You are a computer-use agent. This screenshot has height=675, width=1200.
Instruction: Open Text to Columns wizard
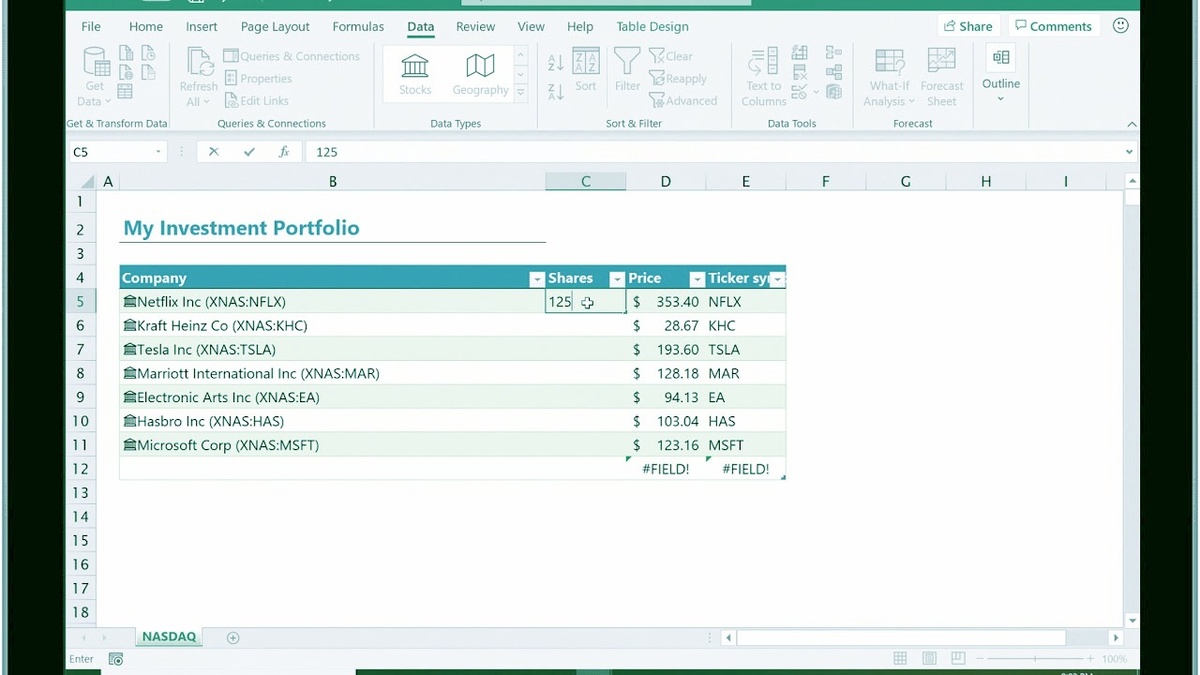point(764,77)
